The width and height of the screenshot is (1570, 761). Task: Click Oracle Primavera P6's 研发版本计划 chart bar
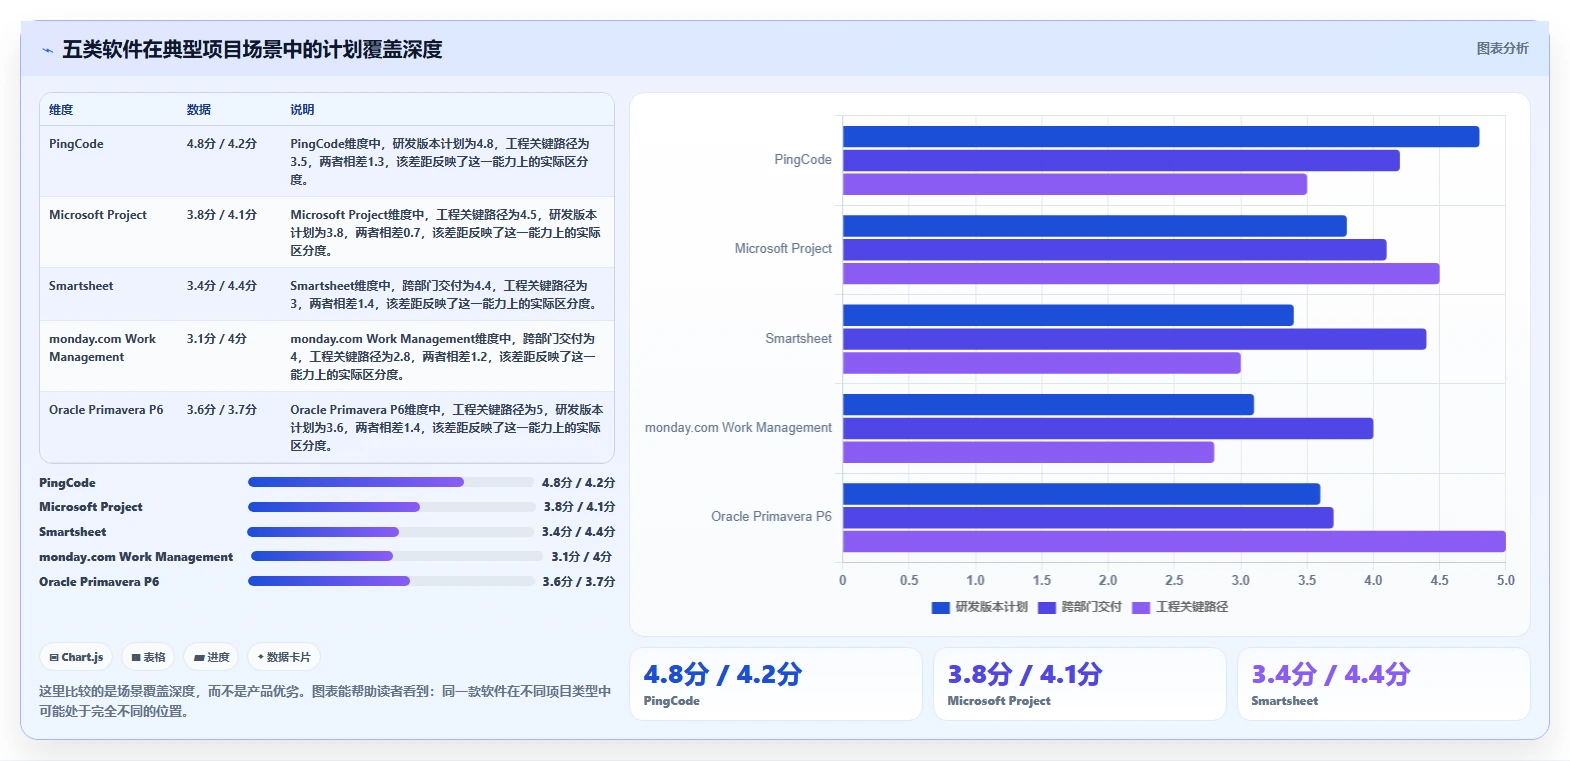[x=1081, y=494]
